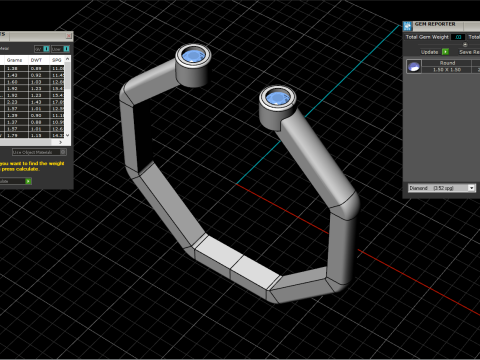Click the weights table scroll down arrow

coord(68,135)
